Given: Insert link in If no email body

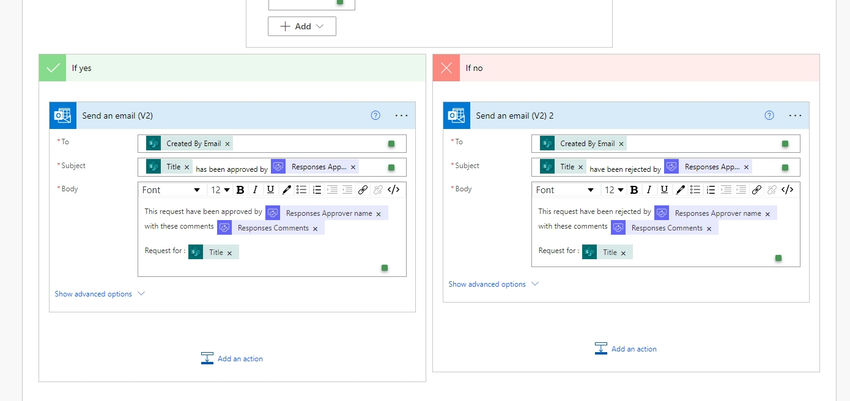Looking at the screenshot, I should tap(756, 190).
